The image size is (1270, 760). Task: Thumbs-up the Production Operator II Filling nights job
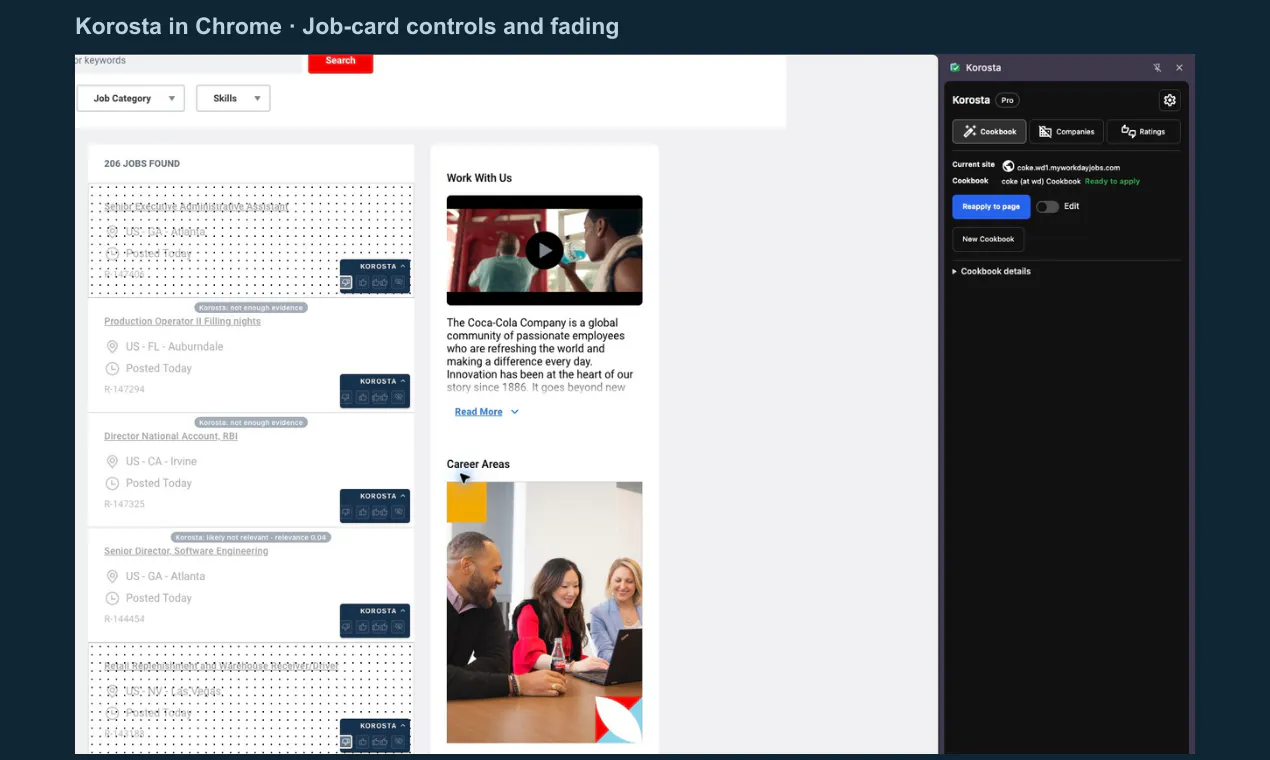363,397
